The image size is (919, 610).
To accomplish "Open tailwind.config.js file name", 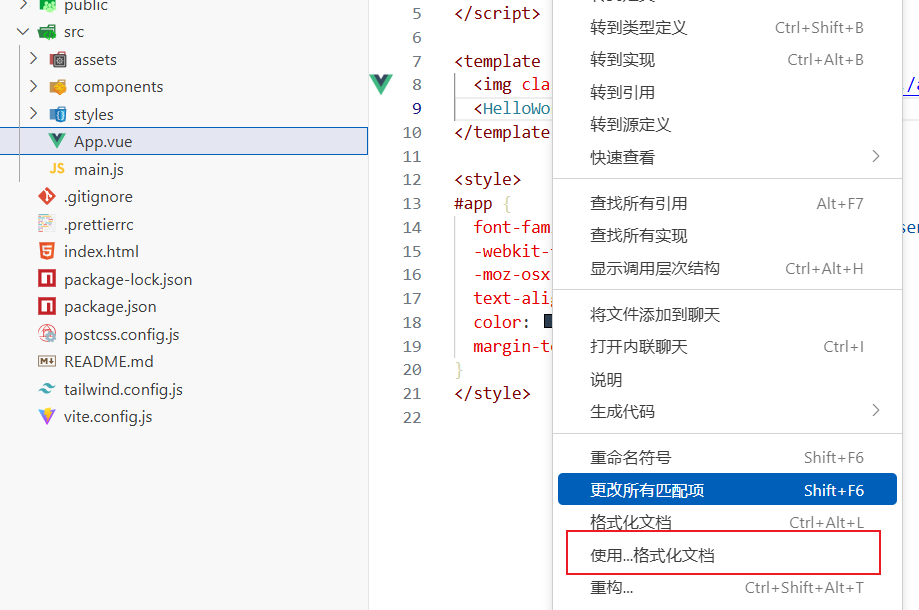I will [x=124, y=390].
